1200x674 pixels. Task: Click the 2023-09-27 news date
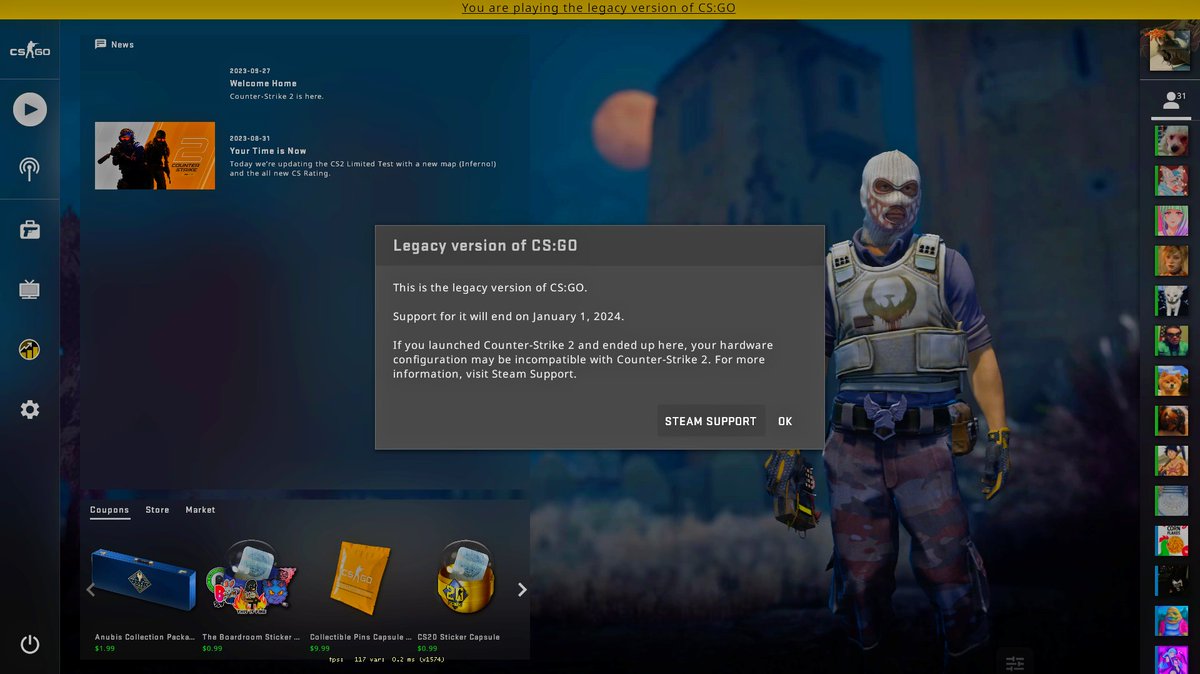[250, 71]
